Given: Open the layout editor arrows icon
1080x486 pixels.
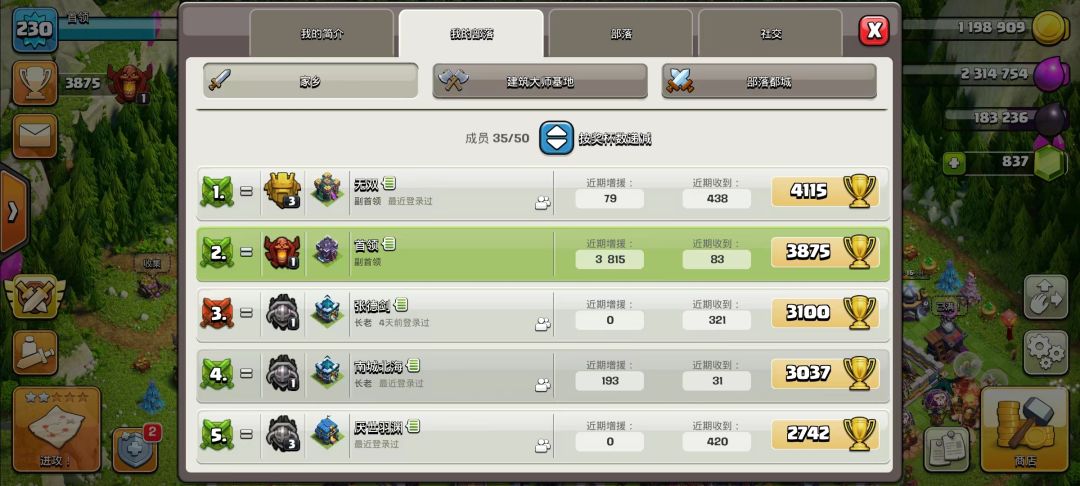Looking at the screenshot, I should (x=1045, y=296).
